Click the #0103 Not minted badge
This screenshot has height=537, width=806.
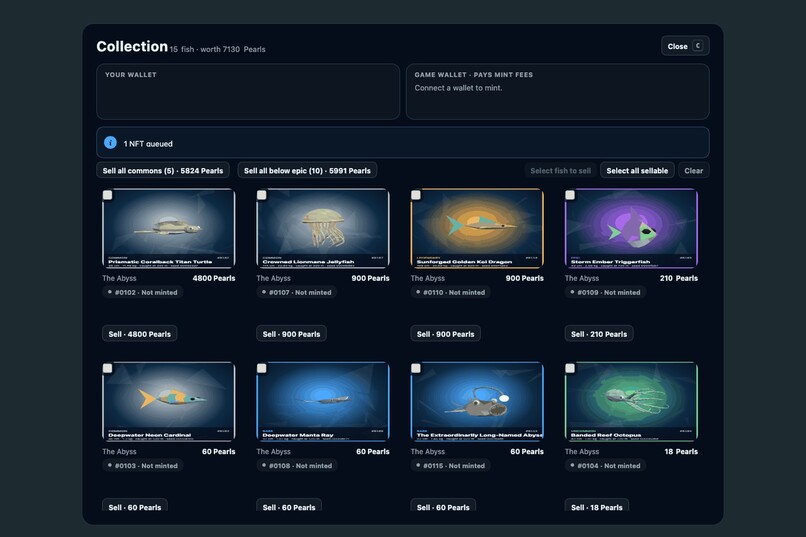142,466
